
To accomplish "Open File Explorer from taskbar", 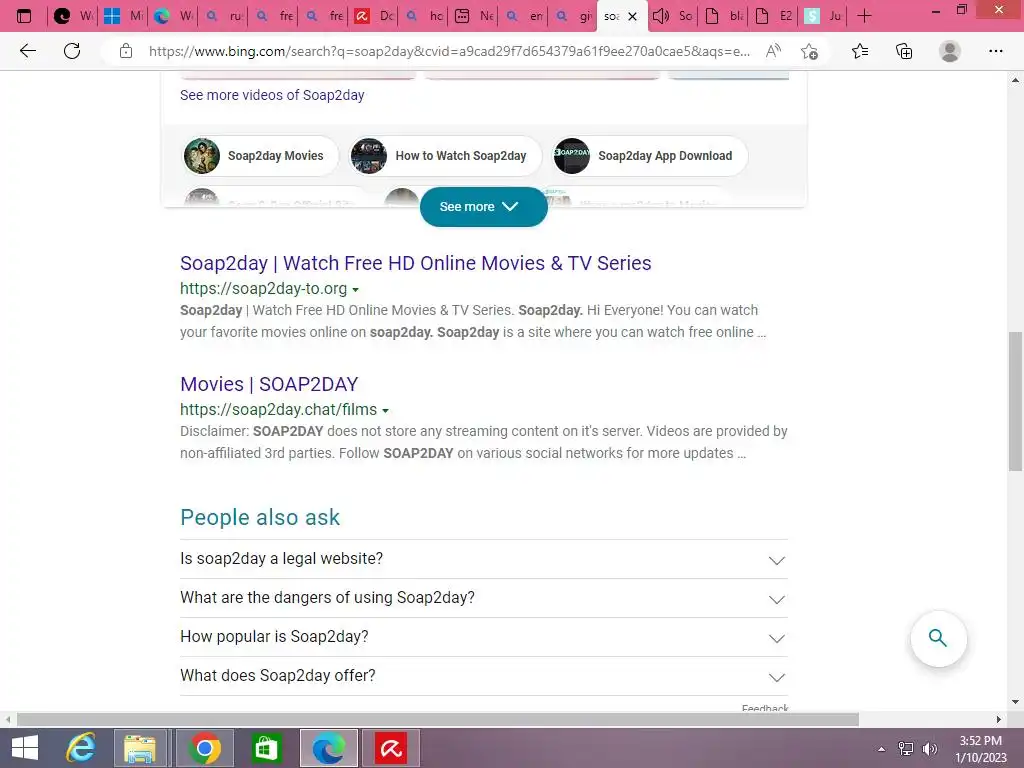I will tap(140, 748).
